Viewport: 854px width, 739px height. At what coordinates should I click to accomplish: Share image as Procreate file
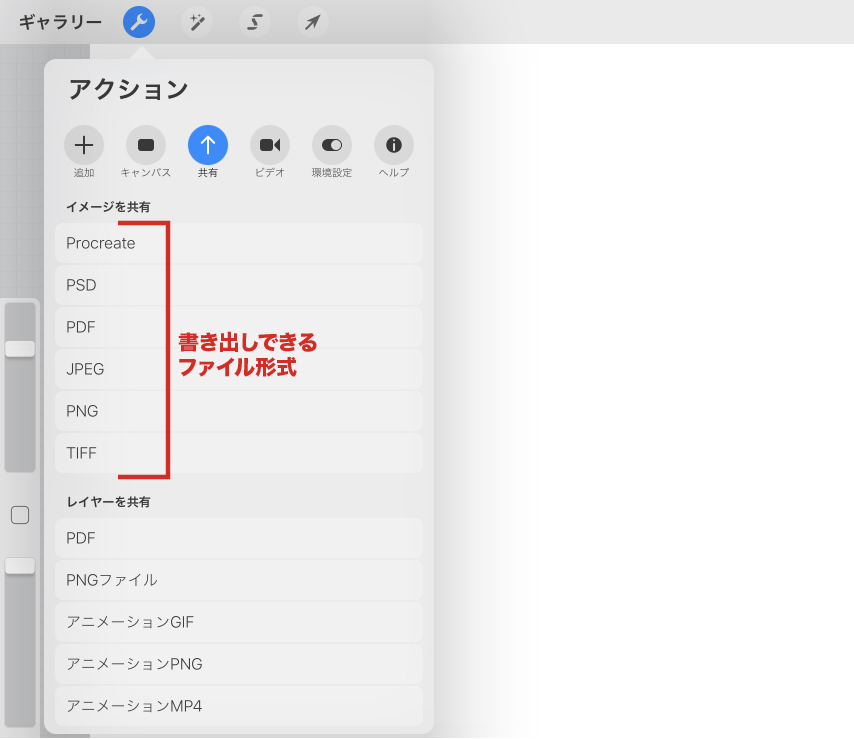click(x=239, y=243)
